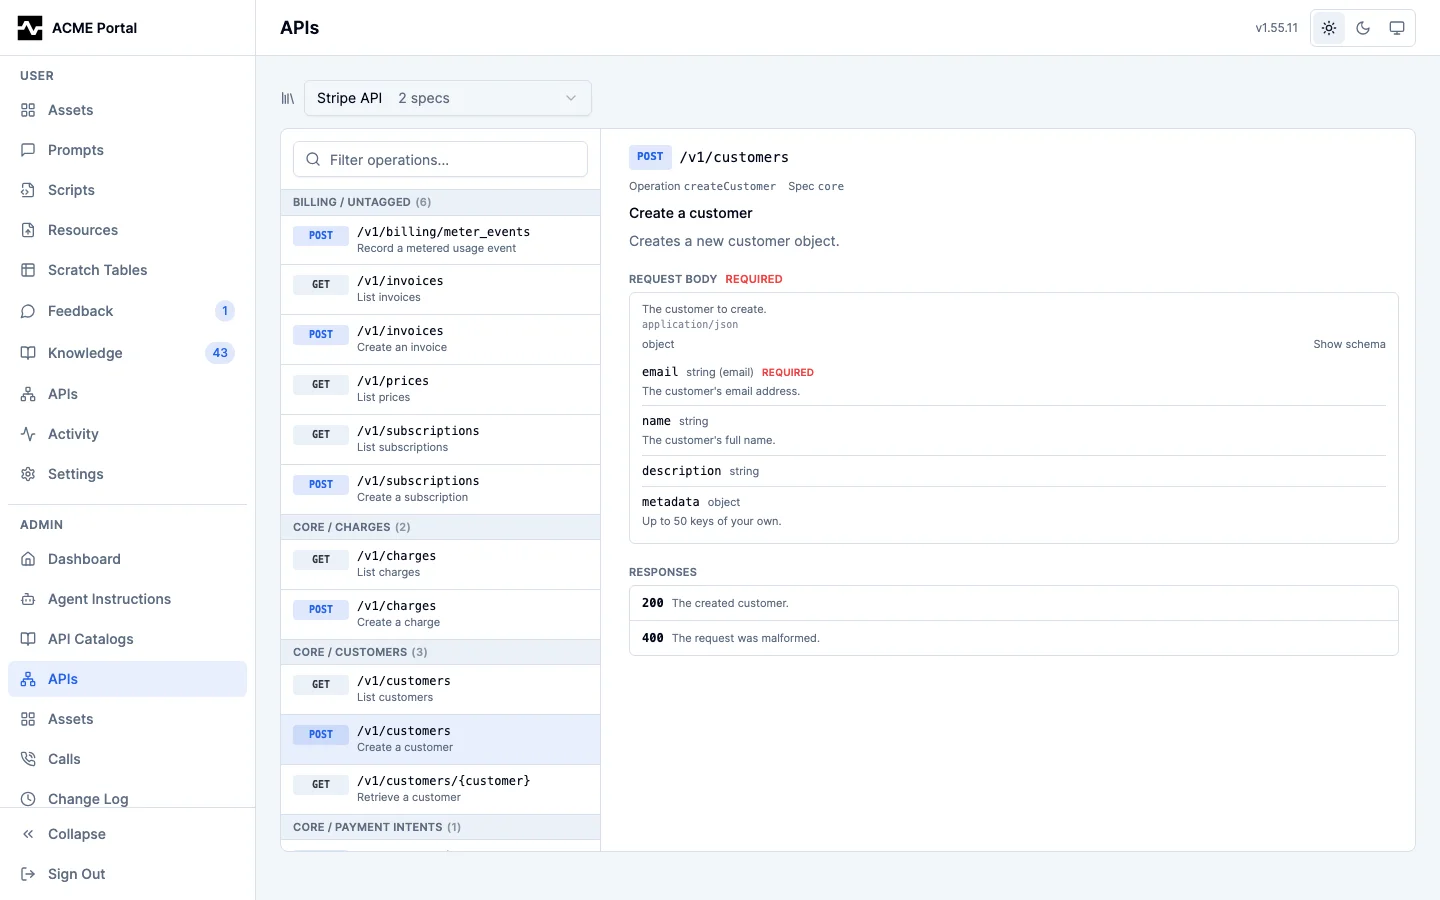This screenshot has height=900, width=1440.
Task: Click the Dashboard home icon
Action: click(x=28, y=559)
